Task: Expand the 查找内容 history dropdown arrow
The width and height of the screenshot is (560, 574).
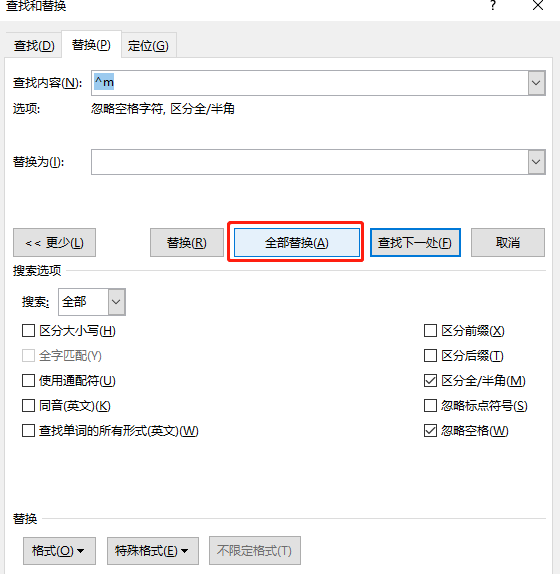Action: pyautogui.click(x=536, y=83)
